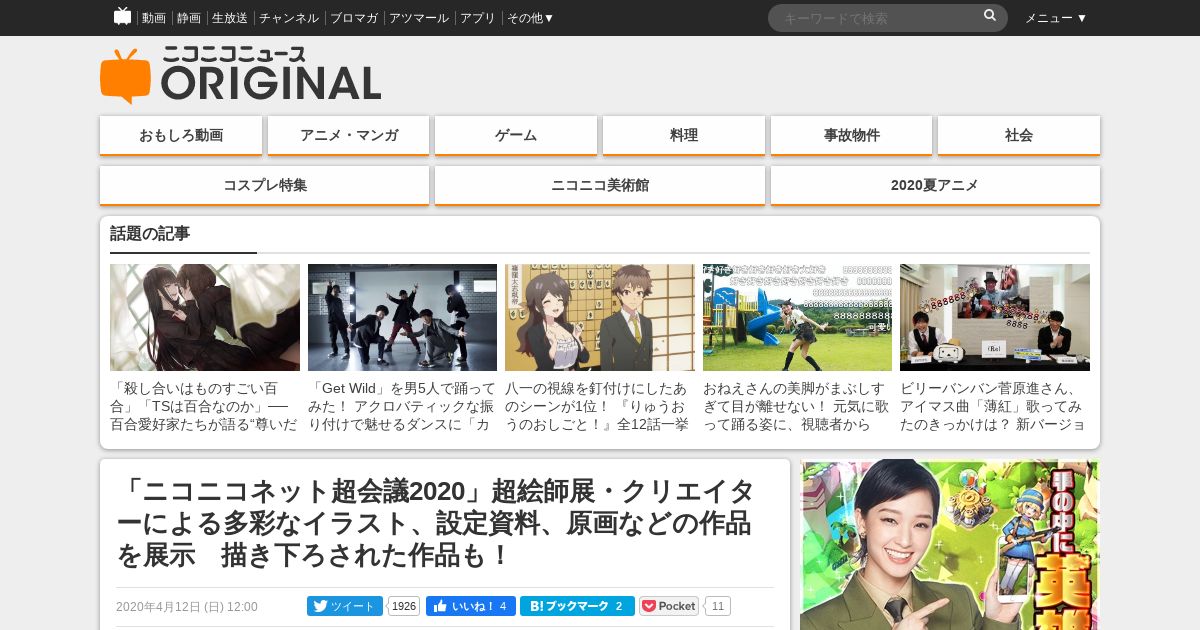Open アプリ in the top navigation
The image size is (1200, 630).
tap(478, 18)
